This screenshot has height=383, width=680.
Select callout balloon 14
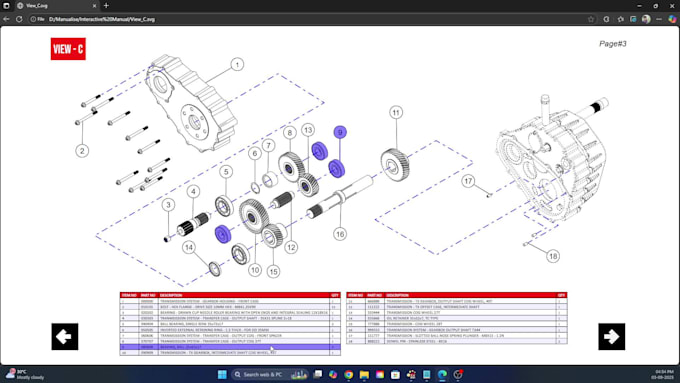pyautogui.click(x=188, y=248)
